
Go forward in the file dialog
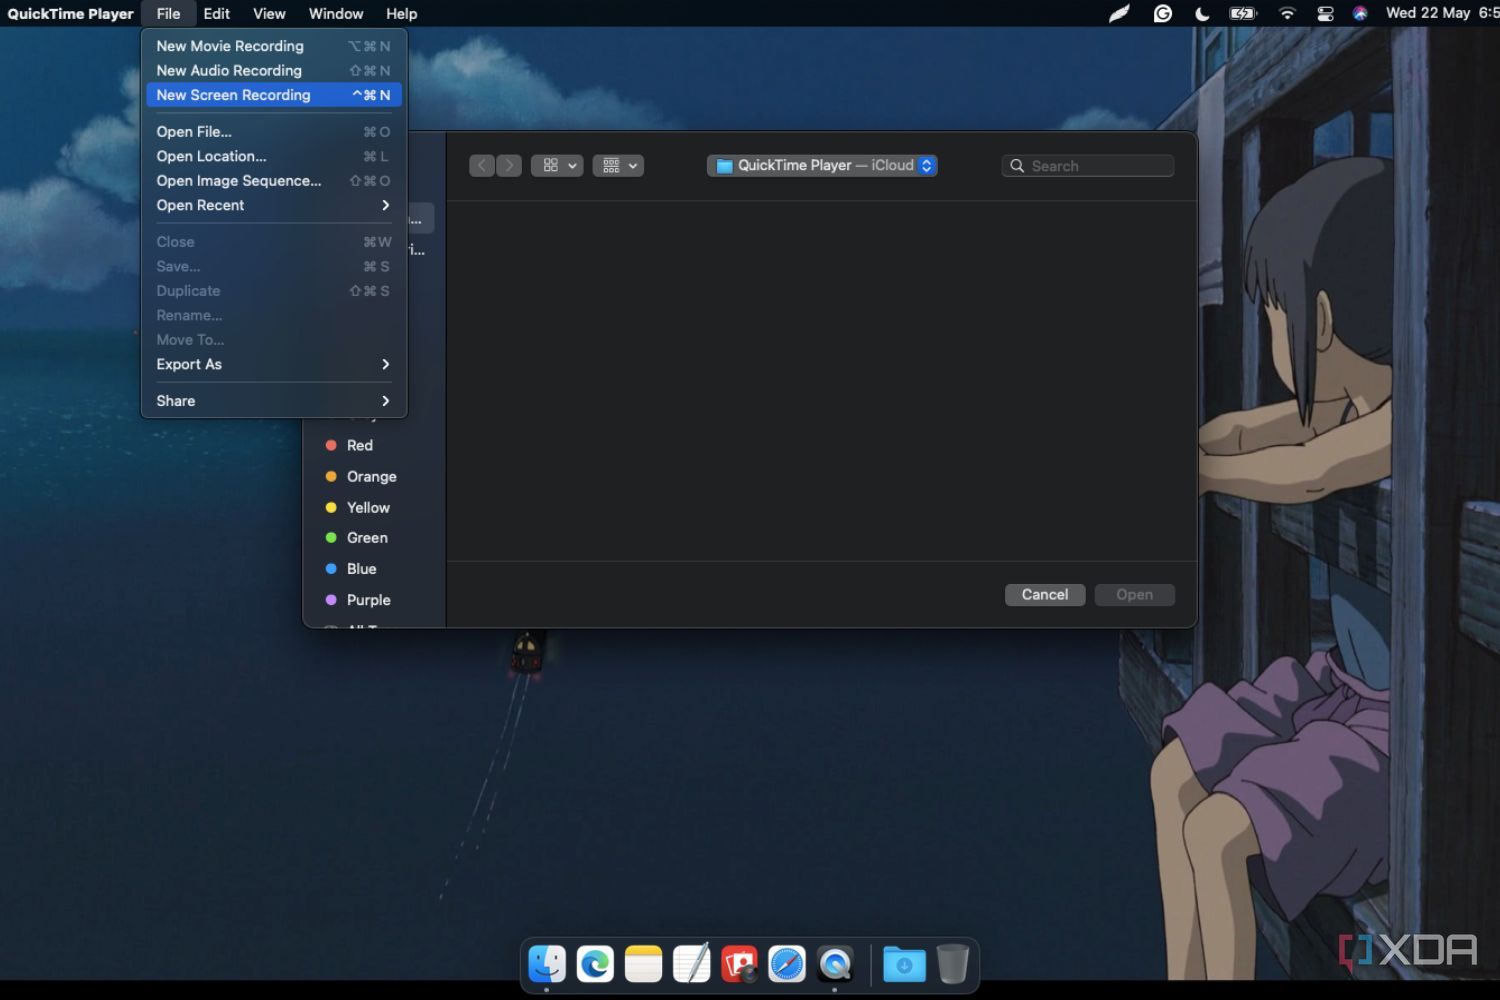coord(509,165)
